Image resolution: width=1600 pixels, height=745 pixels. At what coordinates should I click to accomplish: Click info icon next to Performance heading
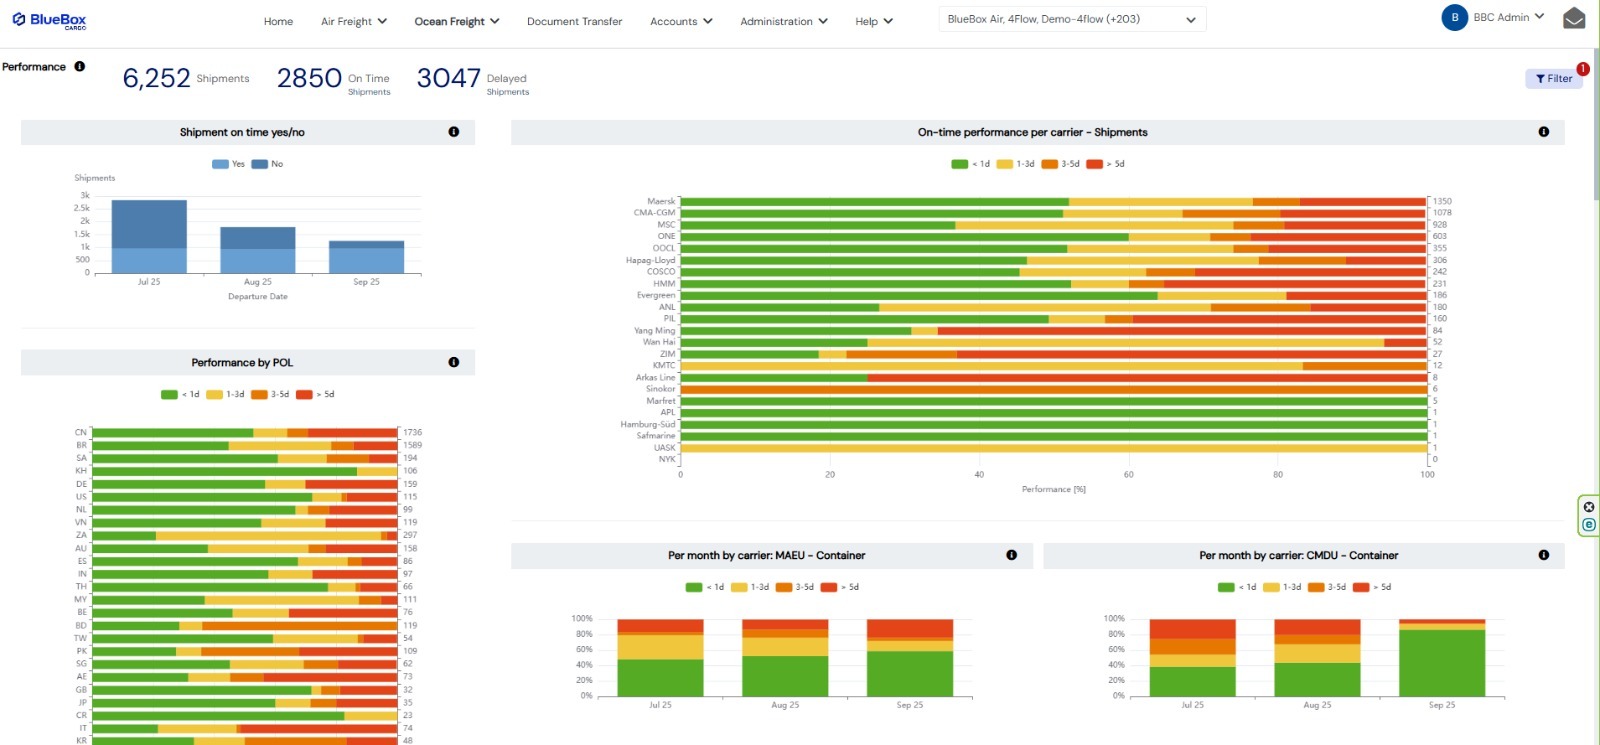80,67
